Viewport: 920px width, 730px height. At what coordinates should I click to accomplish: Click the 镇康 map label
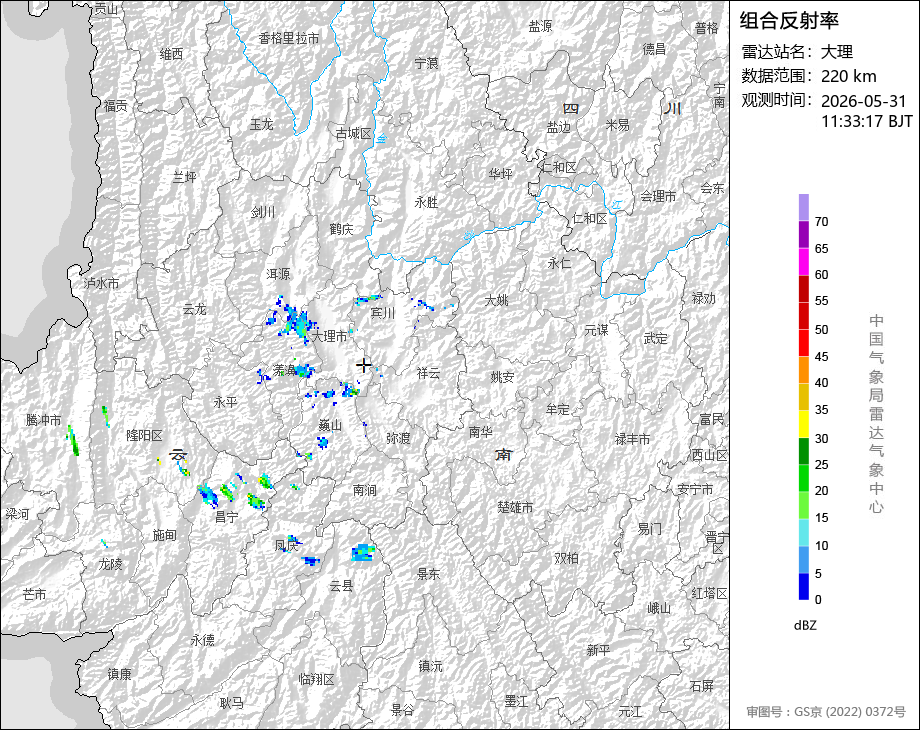[x=119, y=674]
